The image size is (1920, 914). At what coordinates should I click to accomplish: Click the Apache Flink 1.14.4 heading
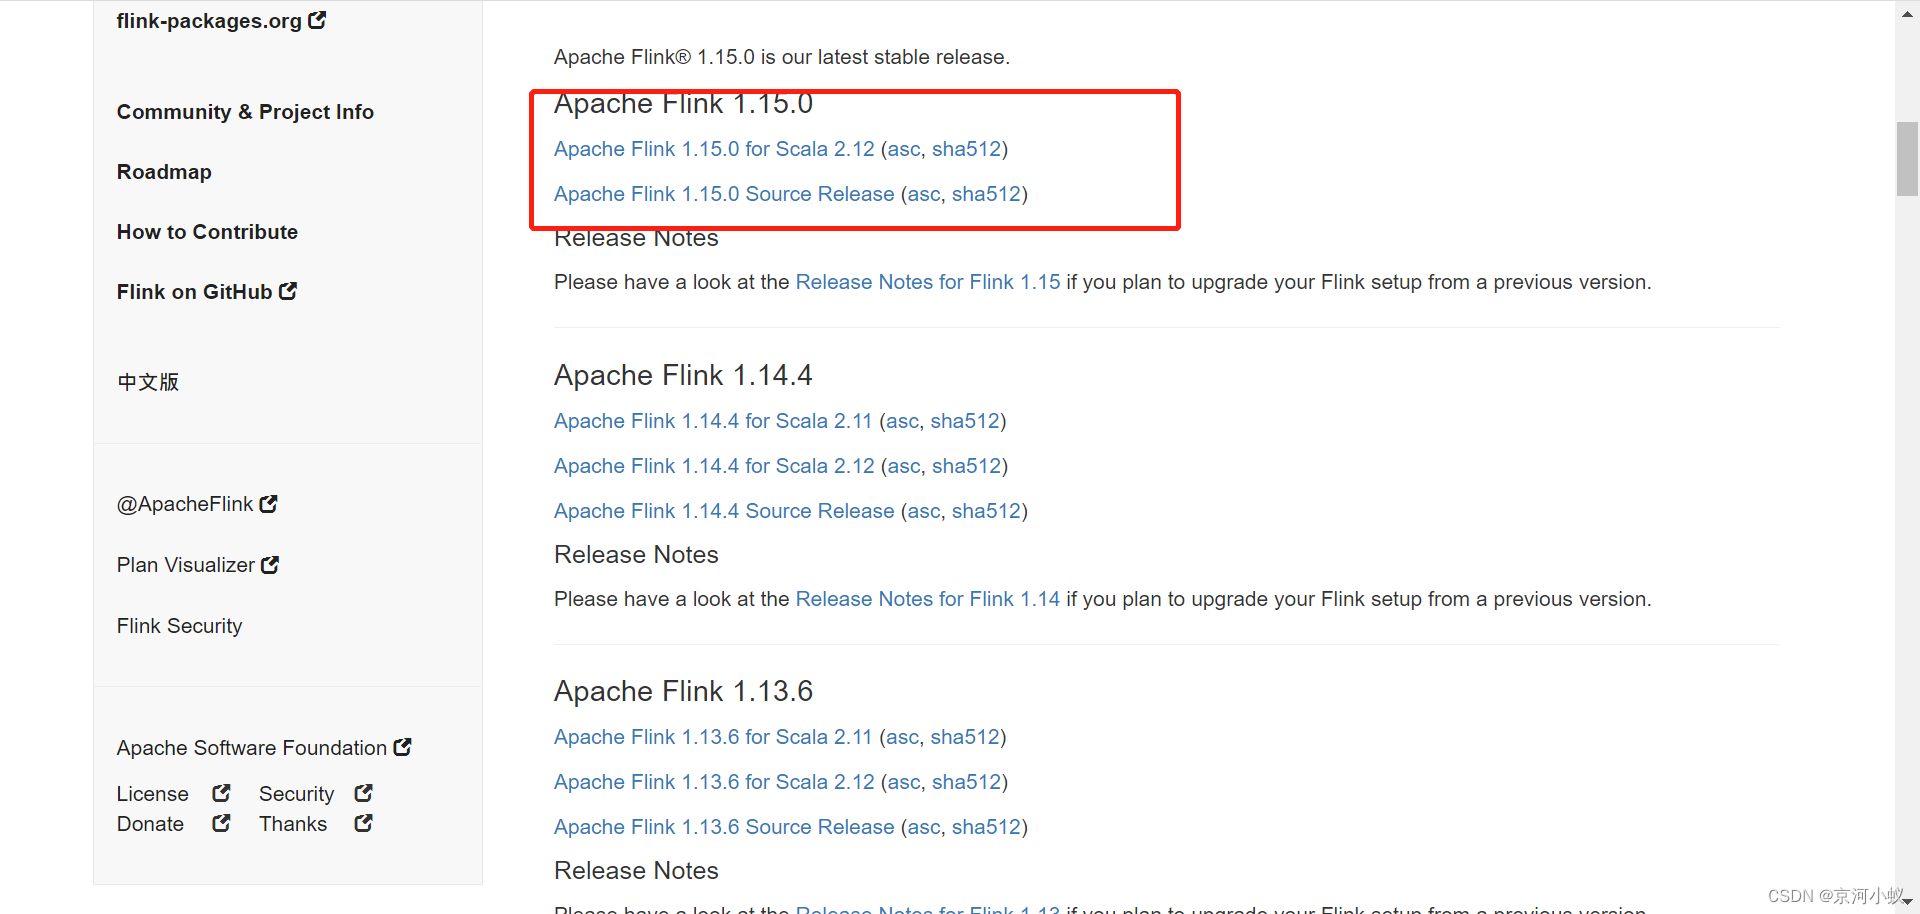tap(683, 375)
